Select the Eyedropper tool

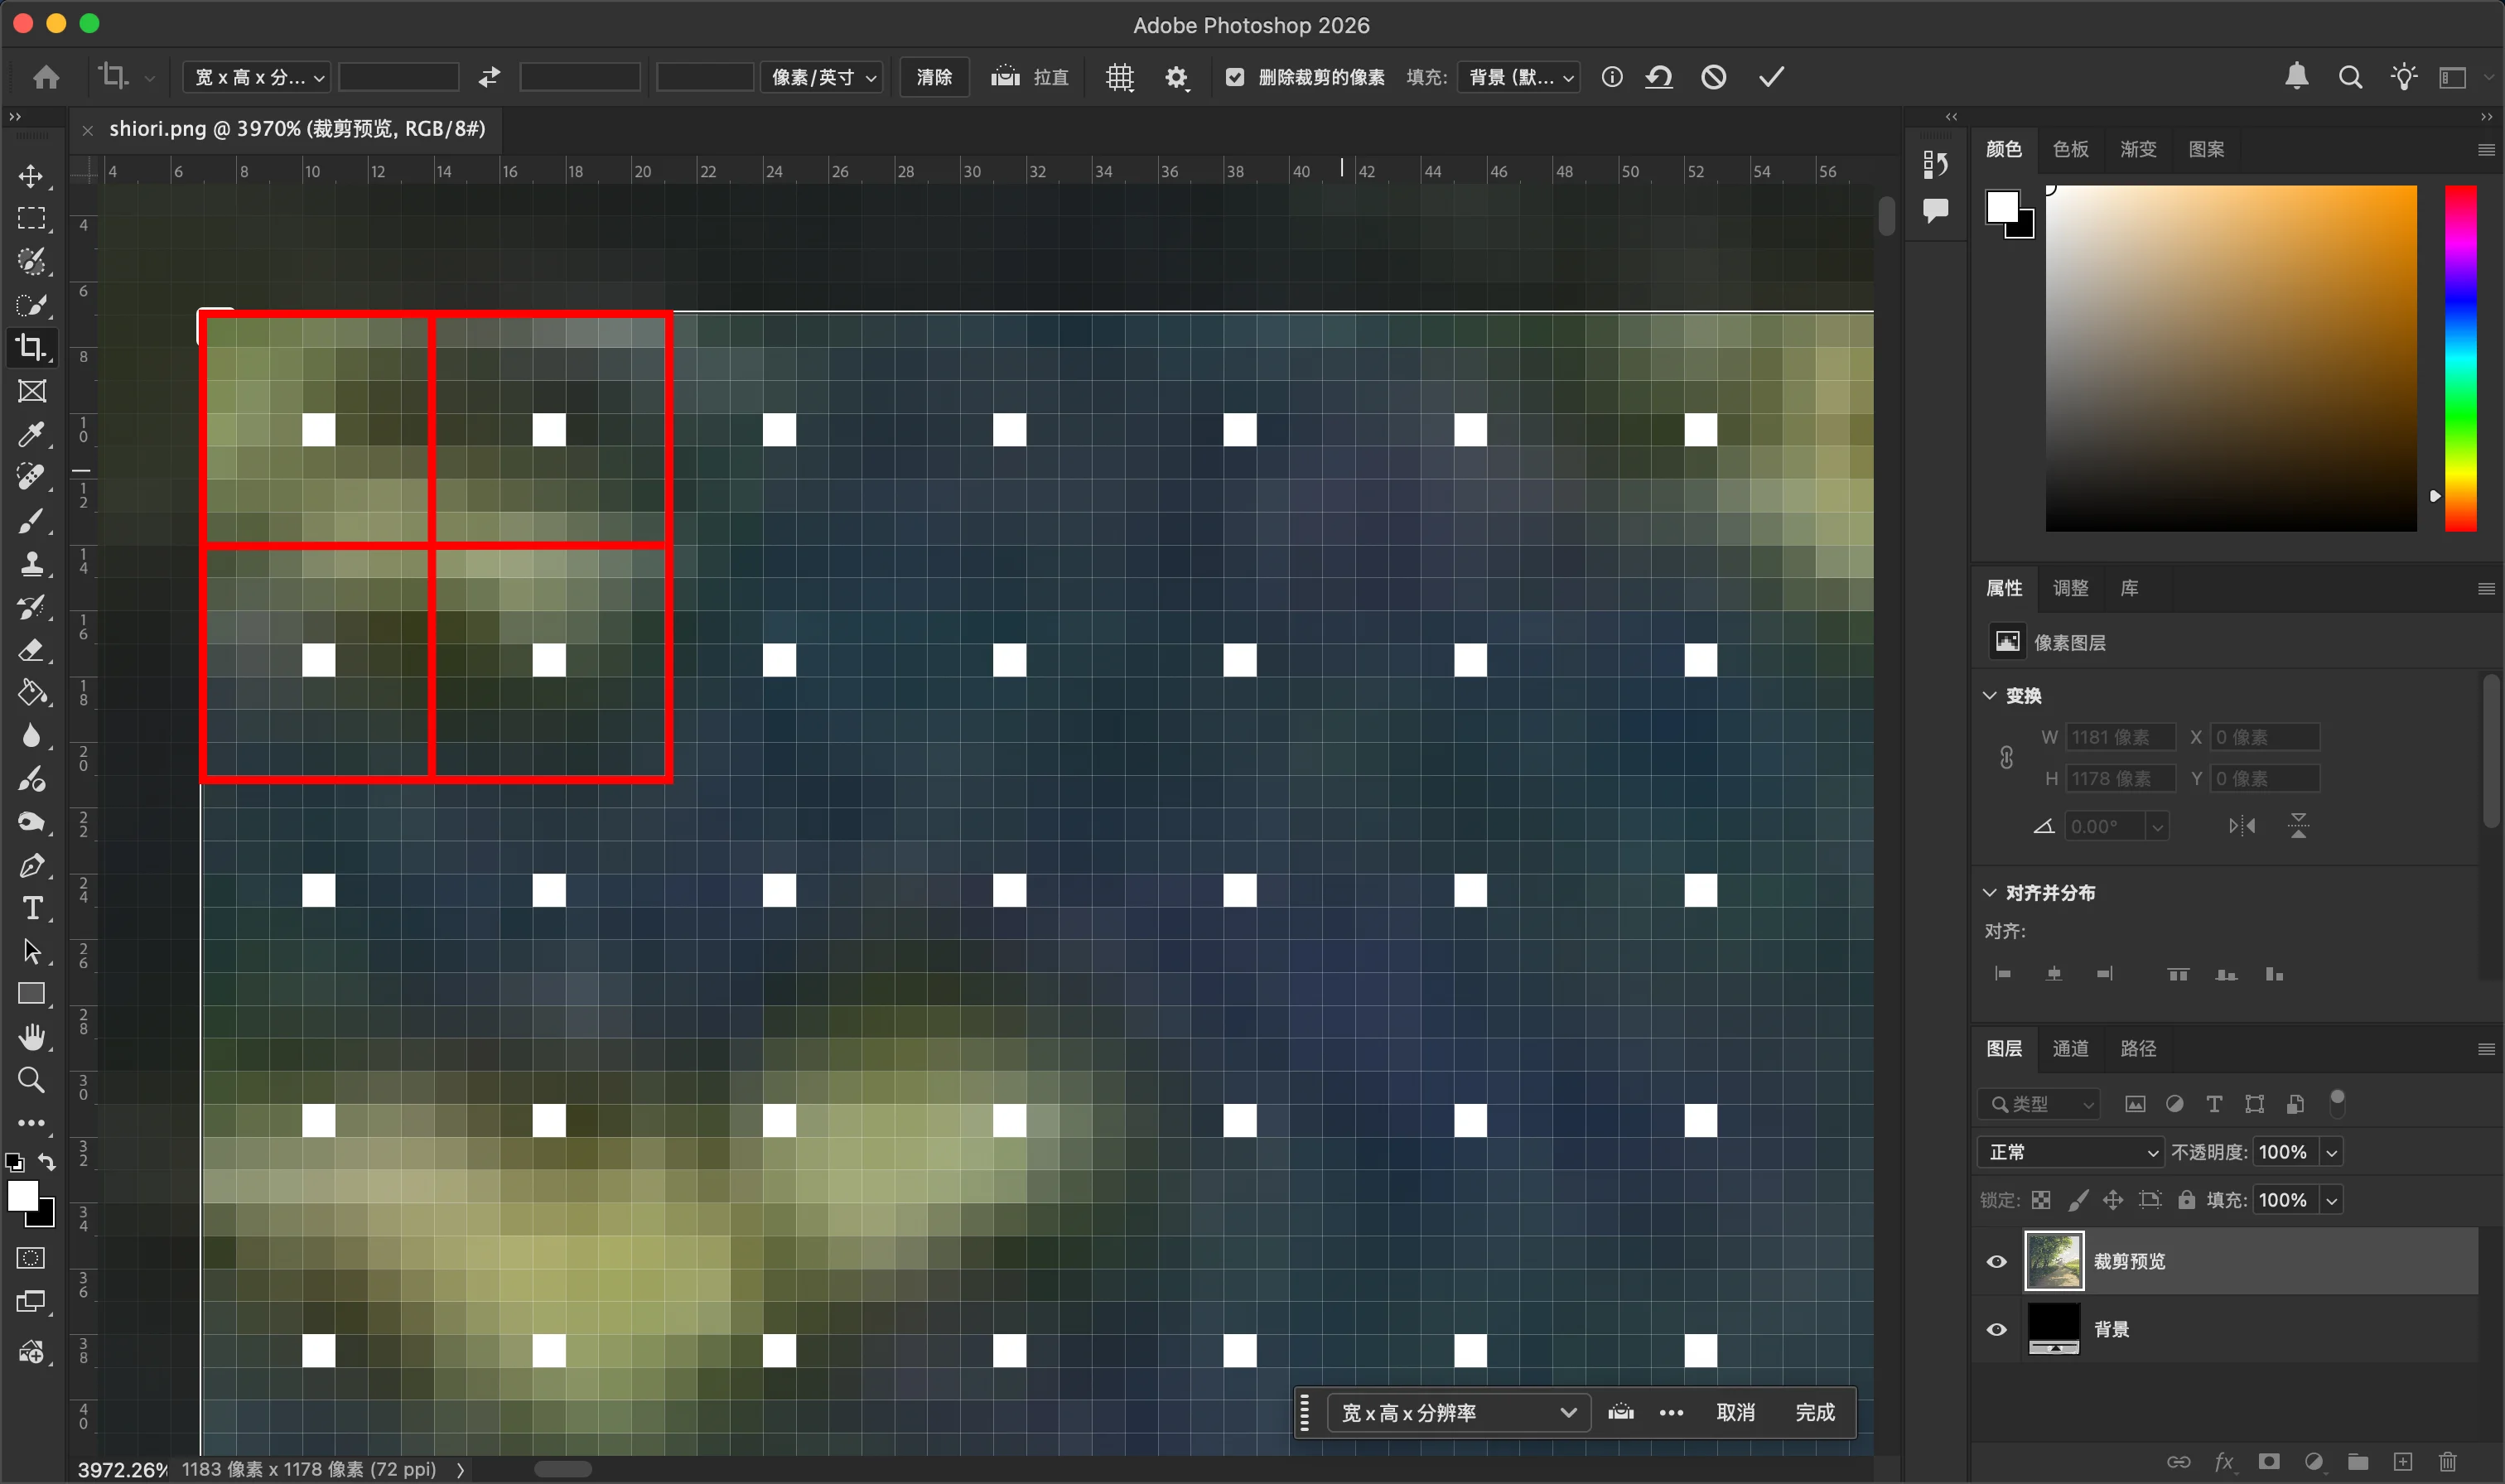pyautogui.click(x=31, y=434)
